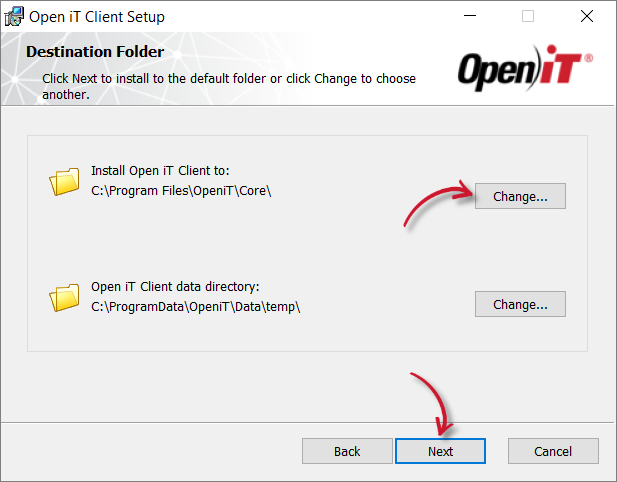This screenshot has height=482, width=617.
Task: Click the "Open iT Client Setup" window title
Action: click(x=97, y=17)
